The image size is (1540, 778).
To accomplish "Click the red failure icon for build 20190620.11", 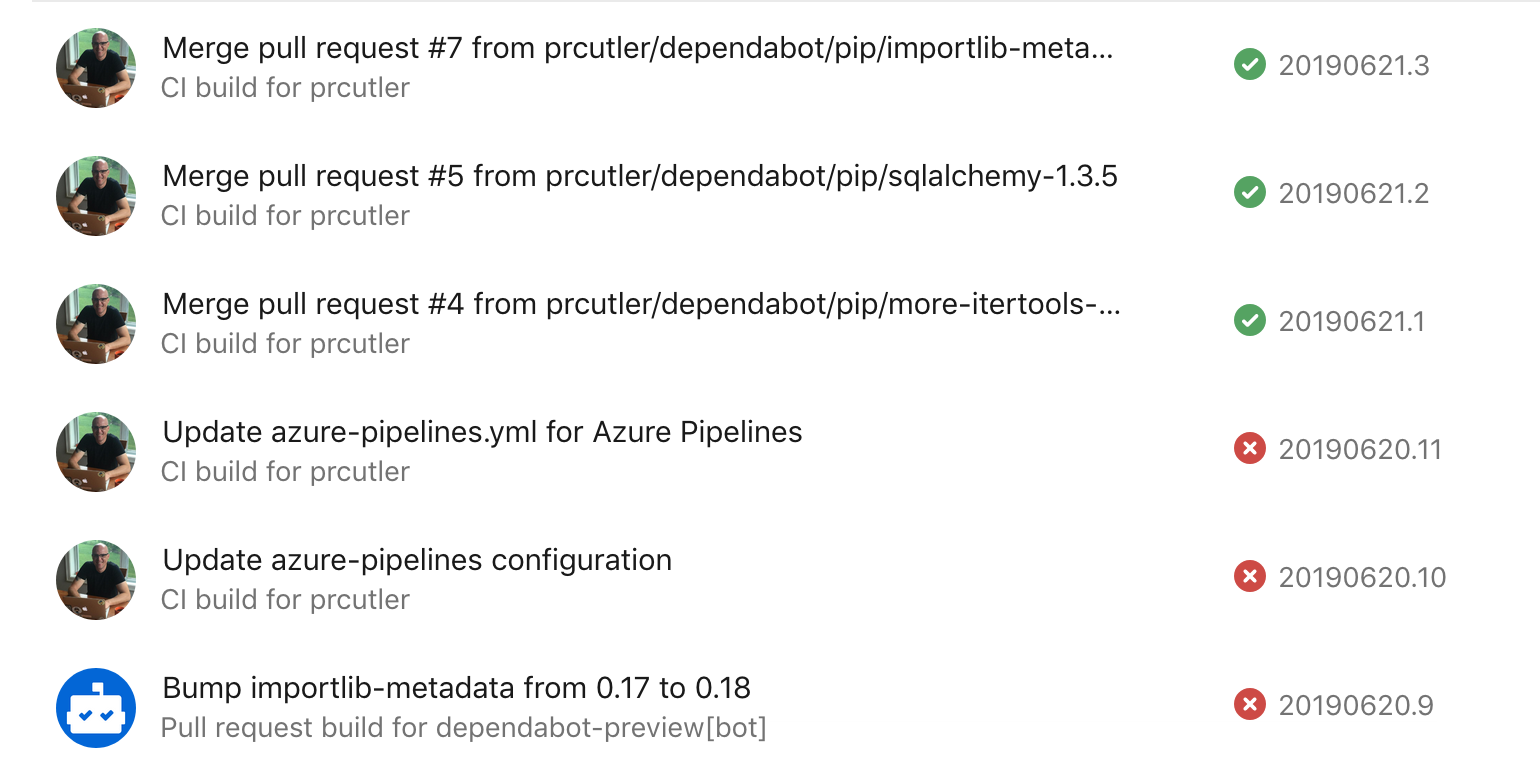I will click(x=1249, y=448).
